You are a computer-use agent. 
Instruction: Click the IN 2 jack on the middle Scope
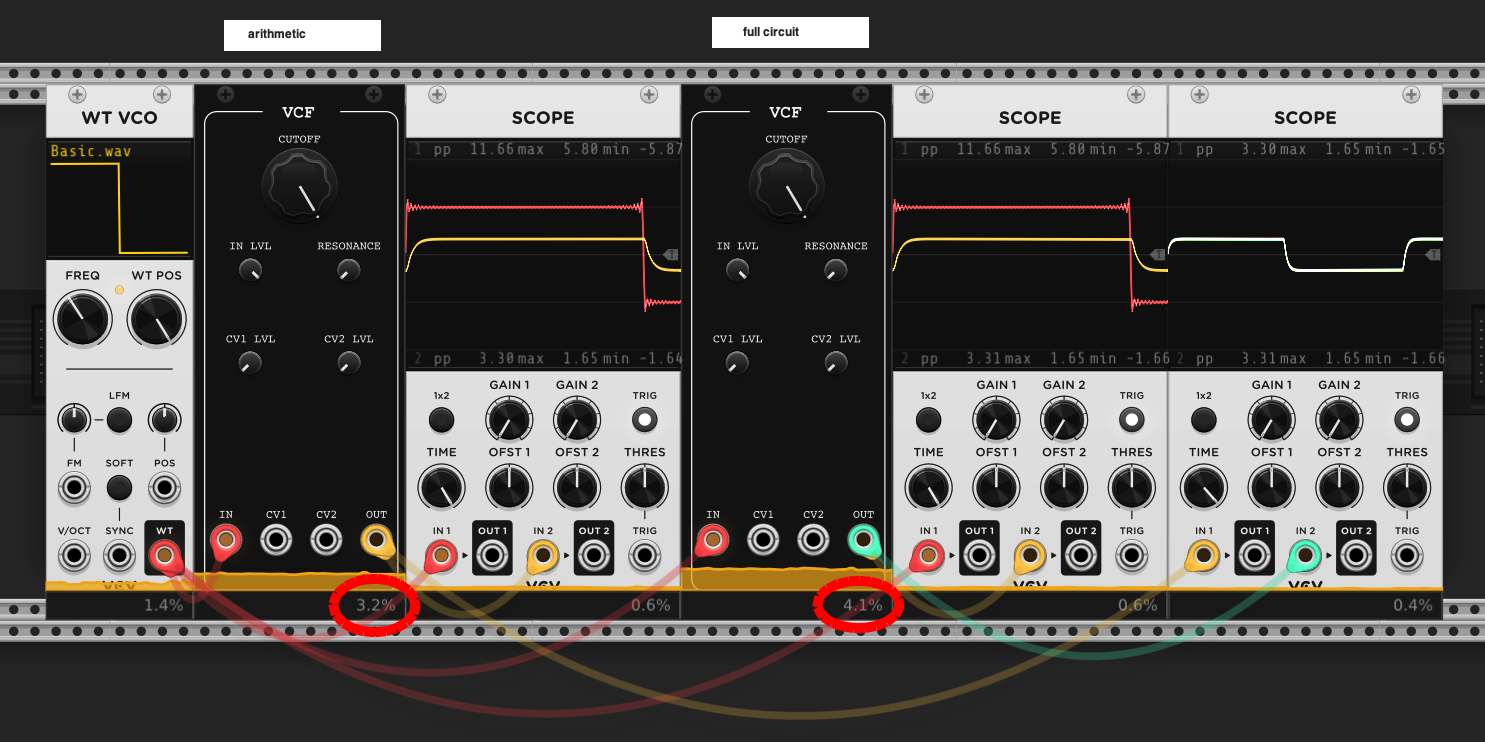click(1030, 555)
